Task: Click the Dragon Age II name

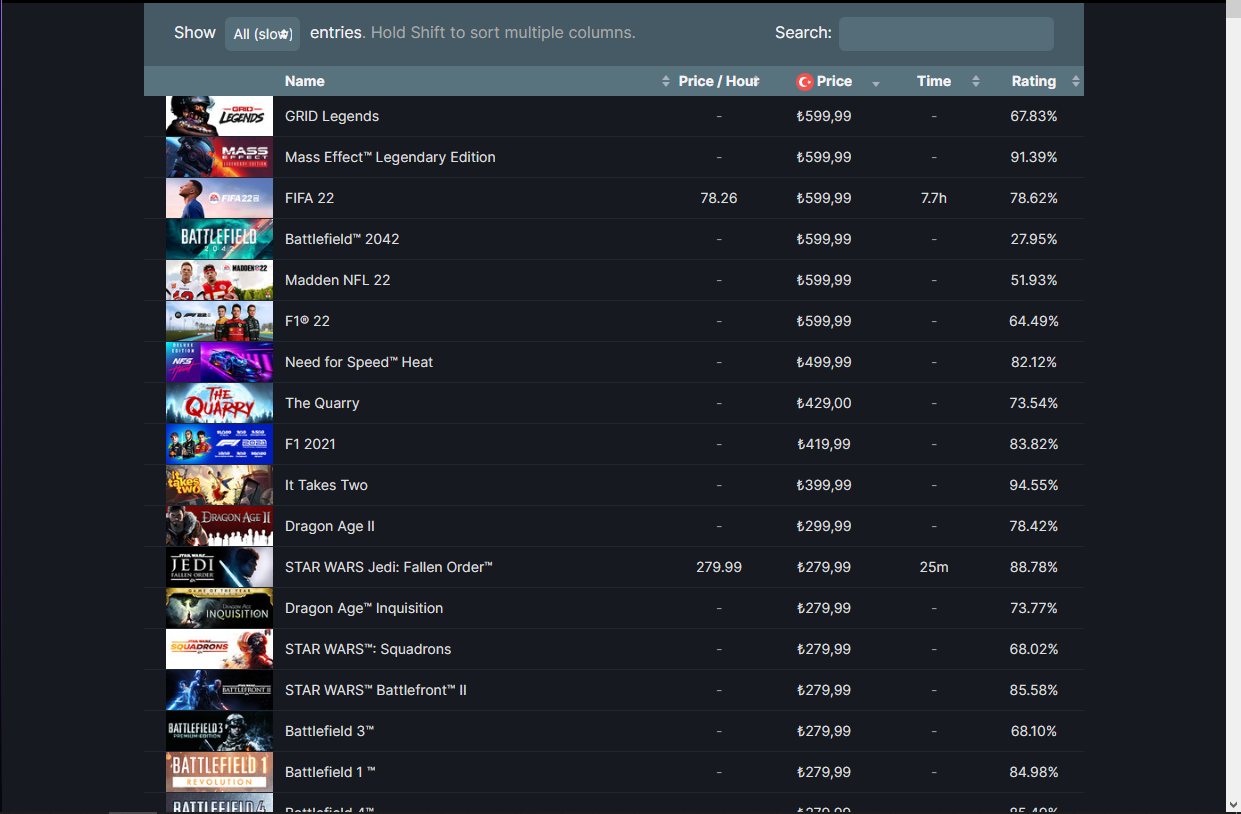Action: coord(330,526)
